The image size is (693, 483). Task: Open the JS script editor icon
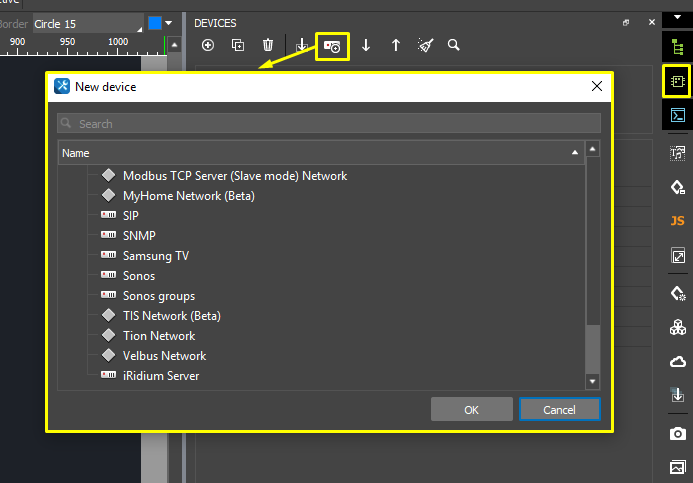pyautogui.click(x=678, y=221)
